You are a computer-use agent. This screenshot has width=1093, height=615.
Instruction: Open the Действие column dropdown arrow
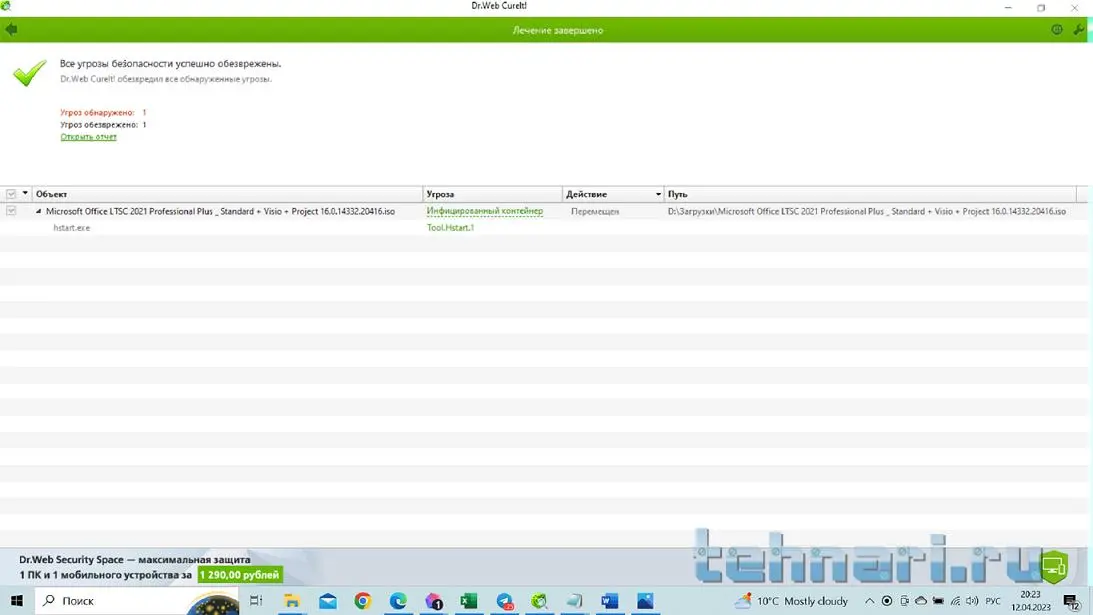coord(657,195)
